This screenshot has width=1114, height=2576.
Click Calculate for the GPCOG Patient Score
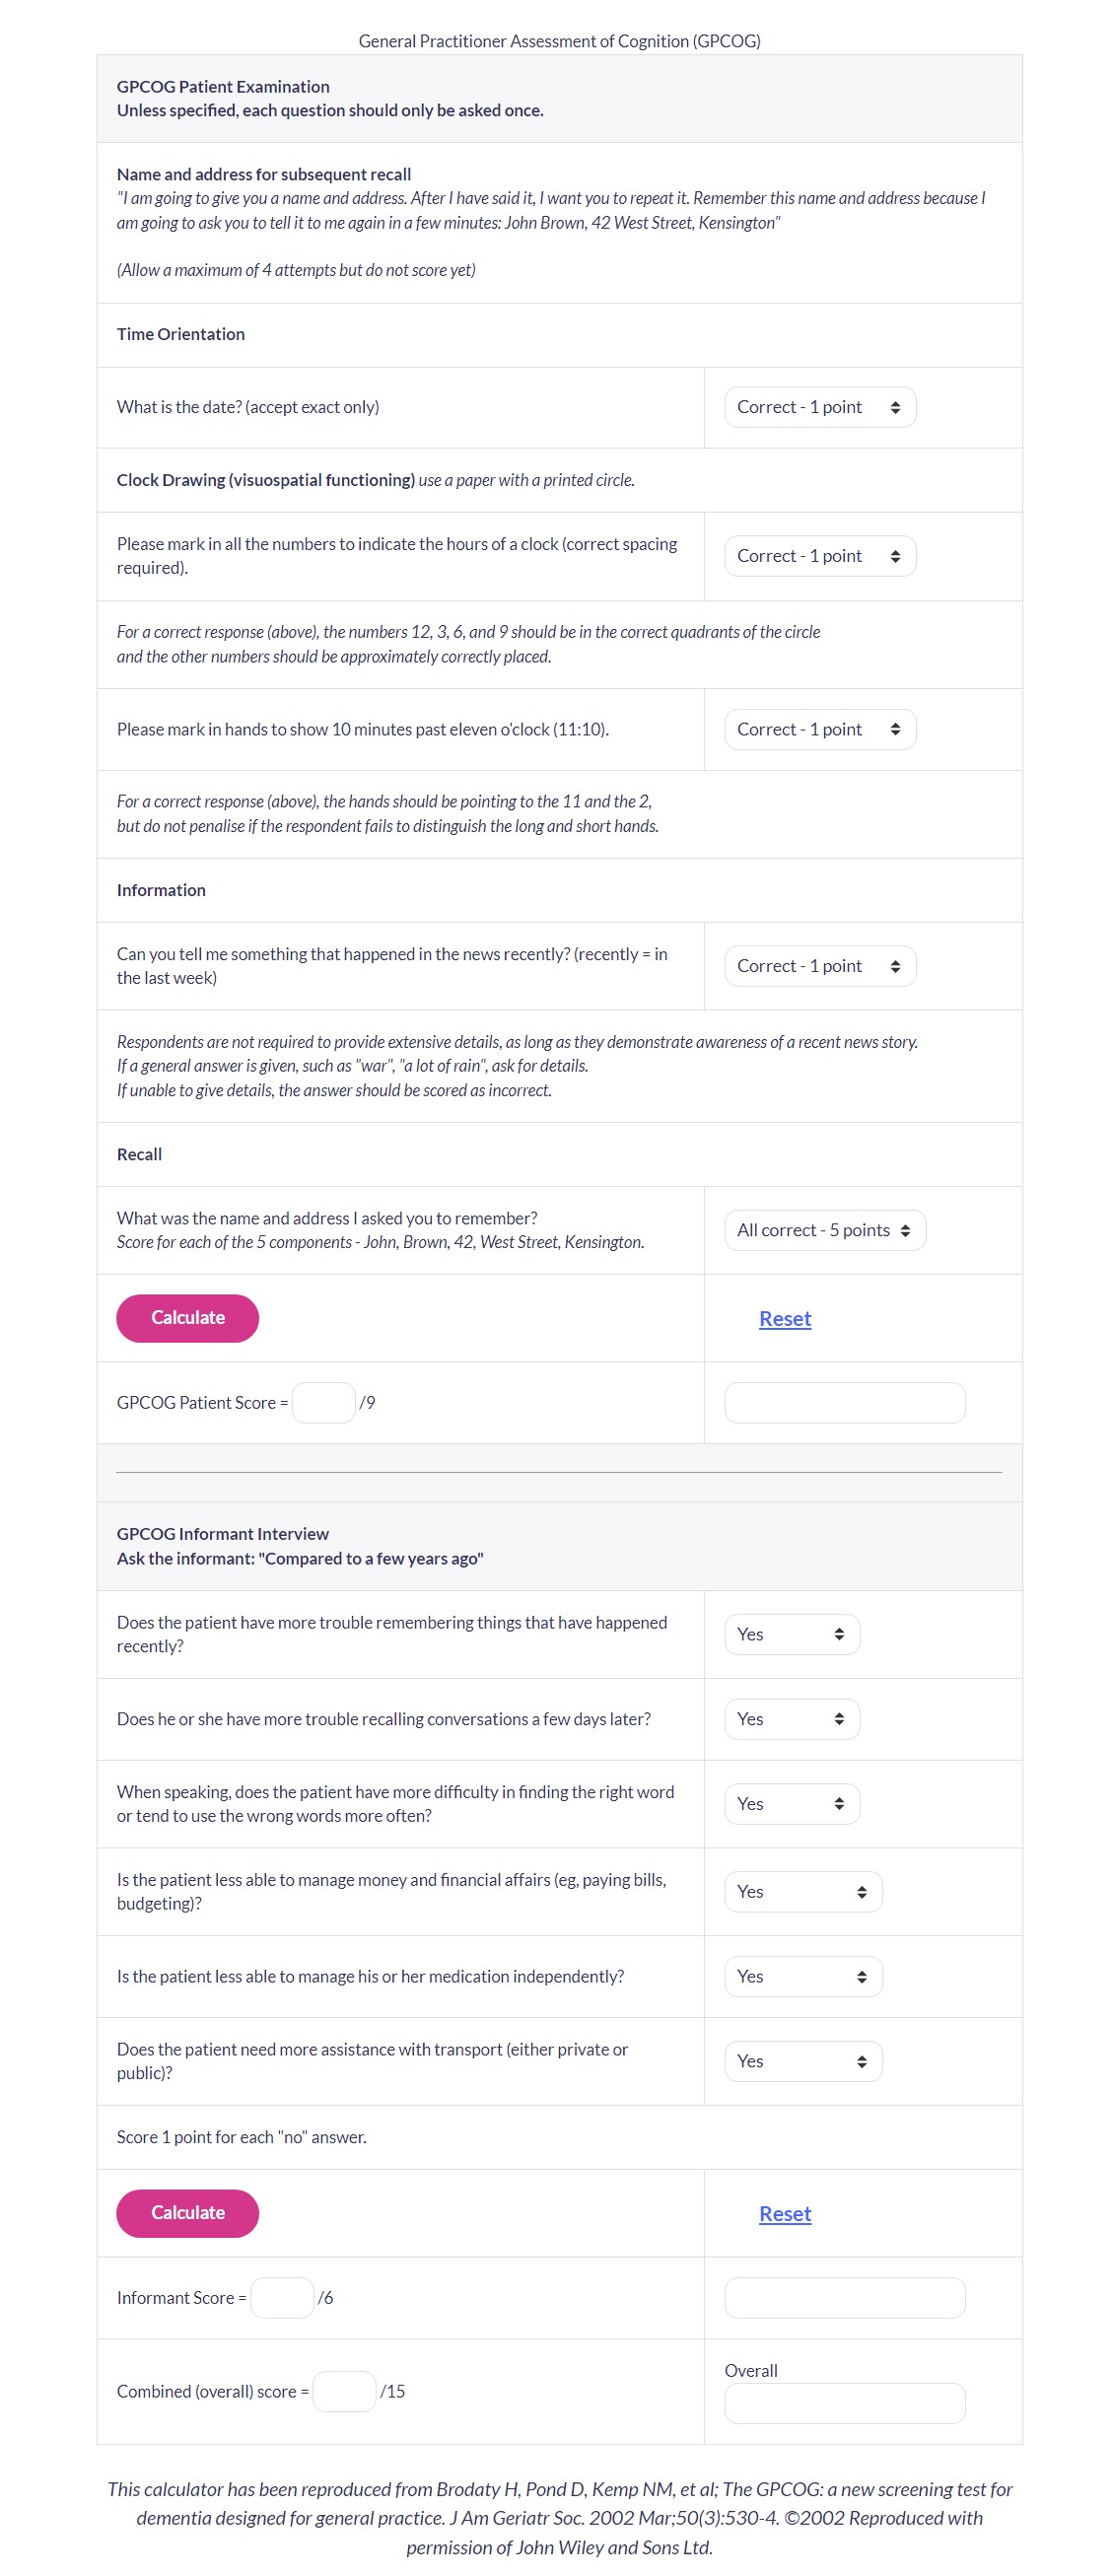(x=187, y=1318)
